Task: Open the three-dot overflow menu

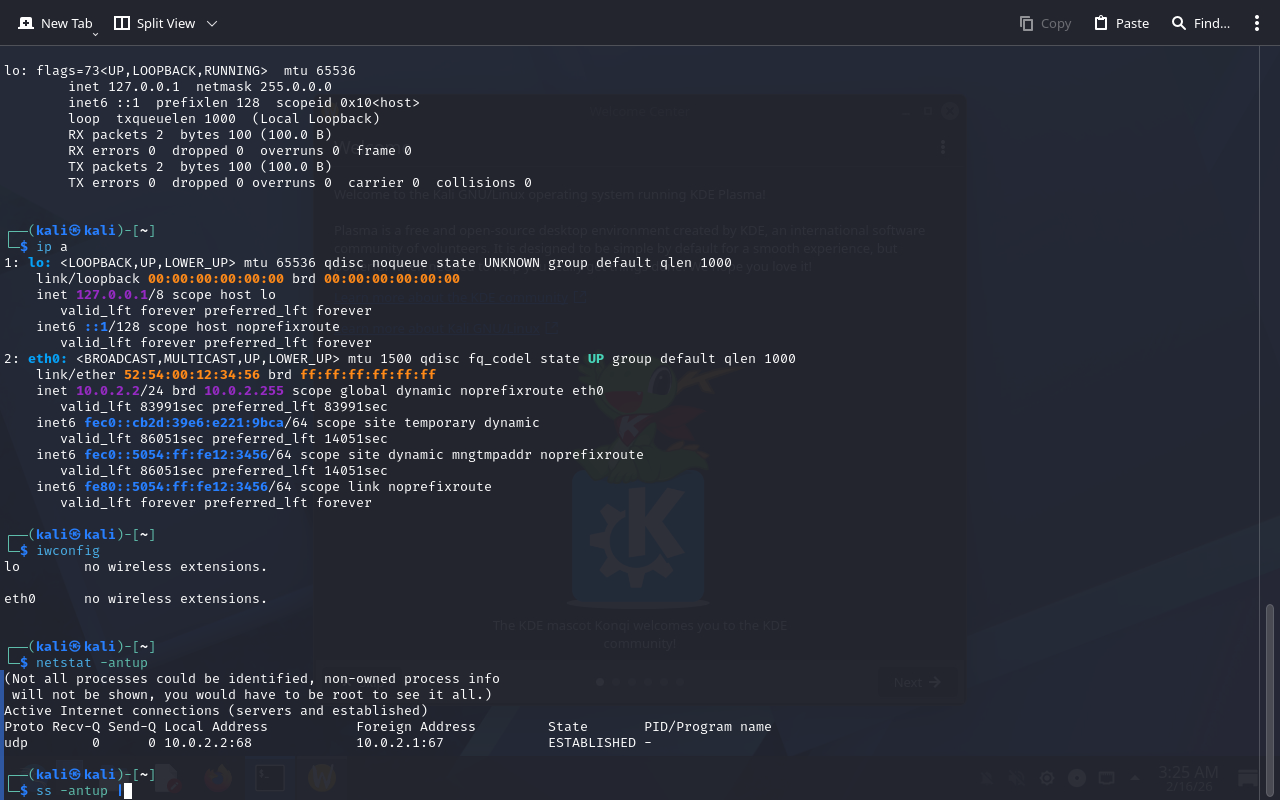Action: (1257, 23)
